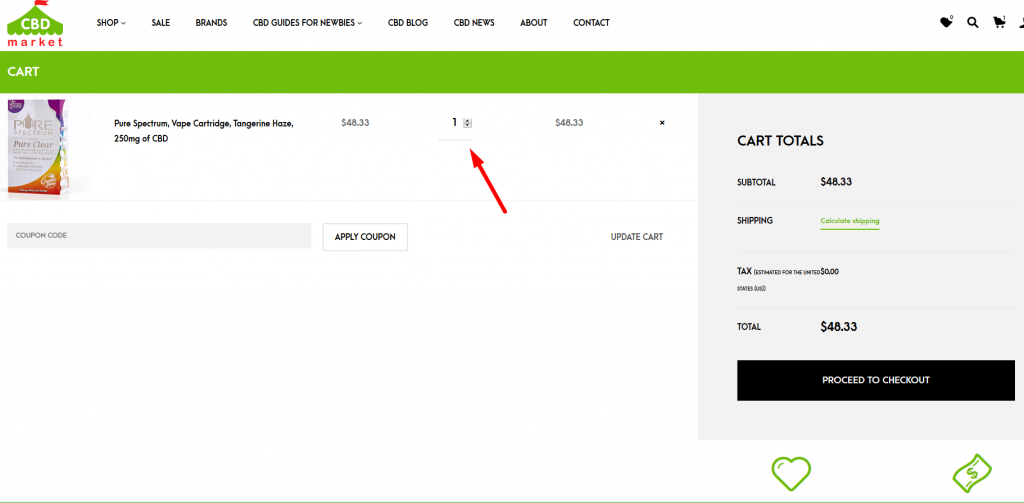Image resolution: width=1024 pixels, height=503 pixels.
Task: Click the quantity stepper arrows
Action: point(467,123)
